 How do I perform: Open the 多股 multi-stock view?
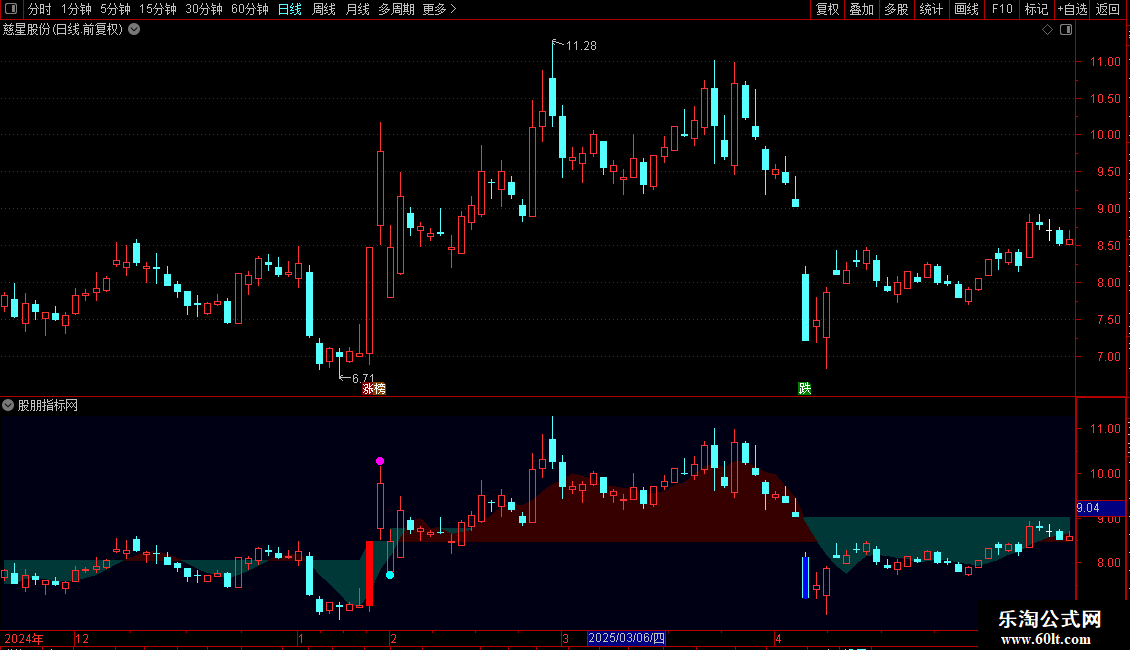tap(896, 9)
